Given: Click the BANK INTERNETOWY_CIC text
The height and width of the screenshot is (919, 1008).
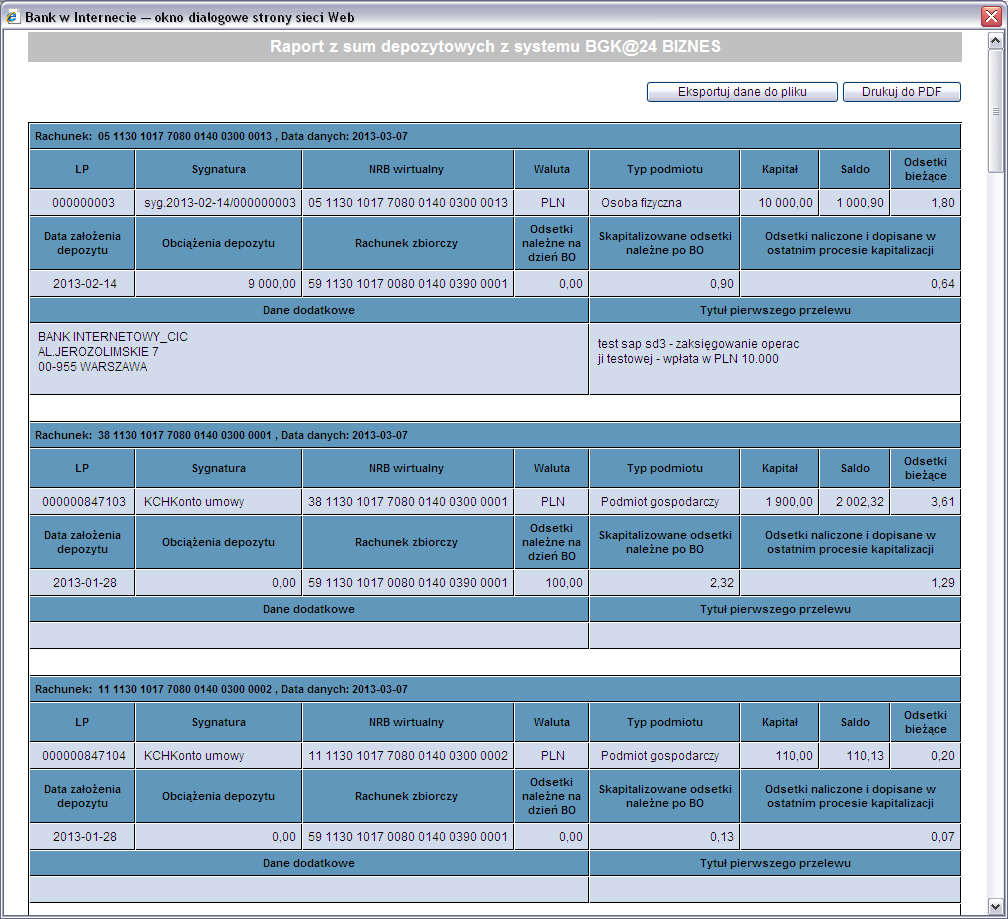Looking at the screenshot, I should pyautogui.click(x=112, y=337).
